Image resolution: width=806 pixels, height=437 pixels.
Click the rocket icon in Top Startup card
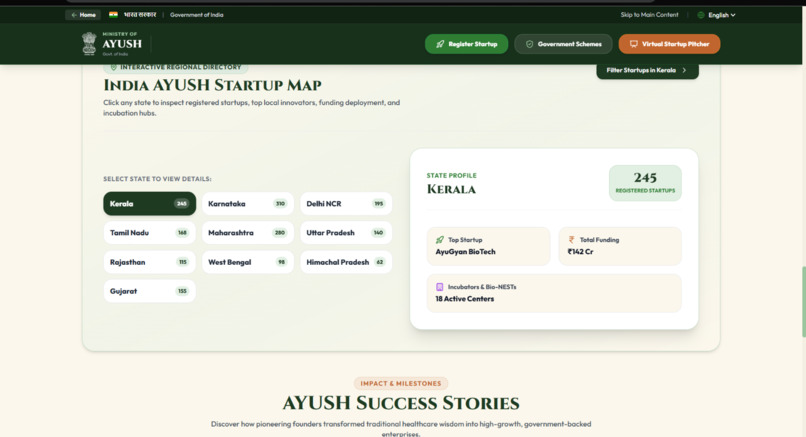point(439,240)
